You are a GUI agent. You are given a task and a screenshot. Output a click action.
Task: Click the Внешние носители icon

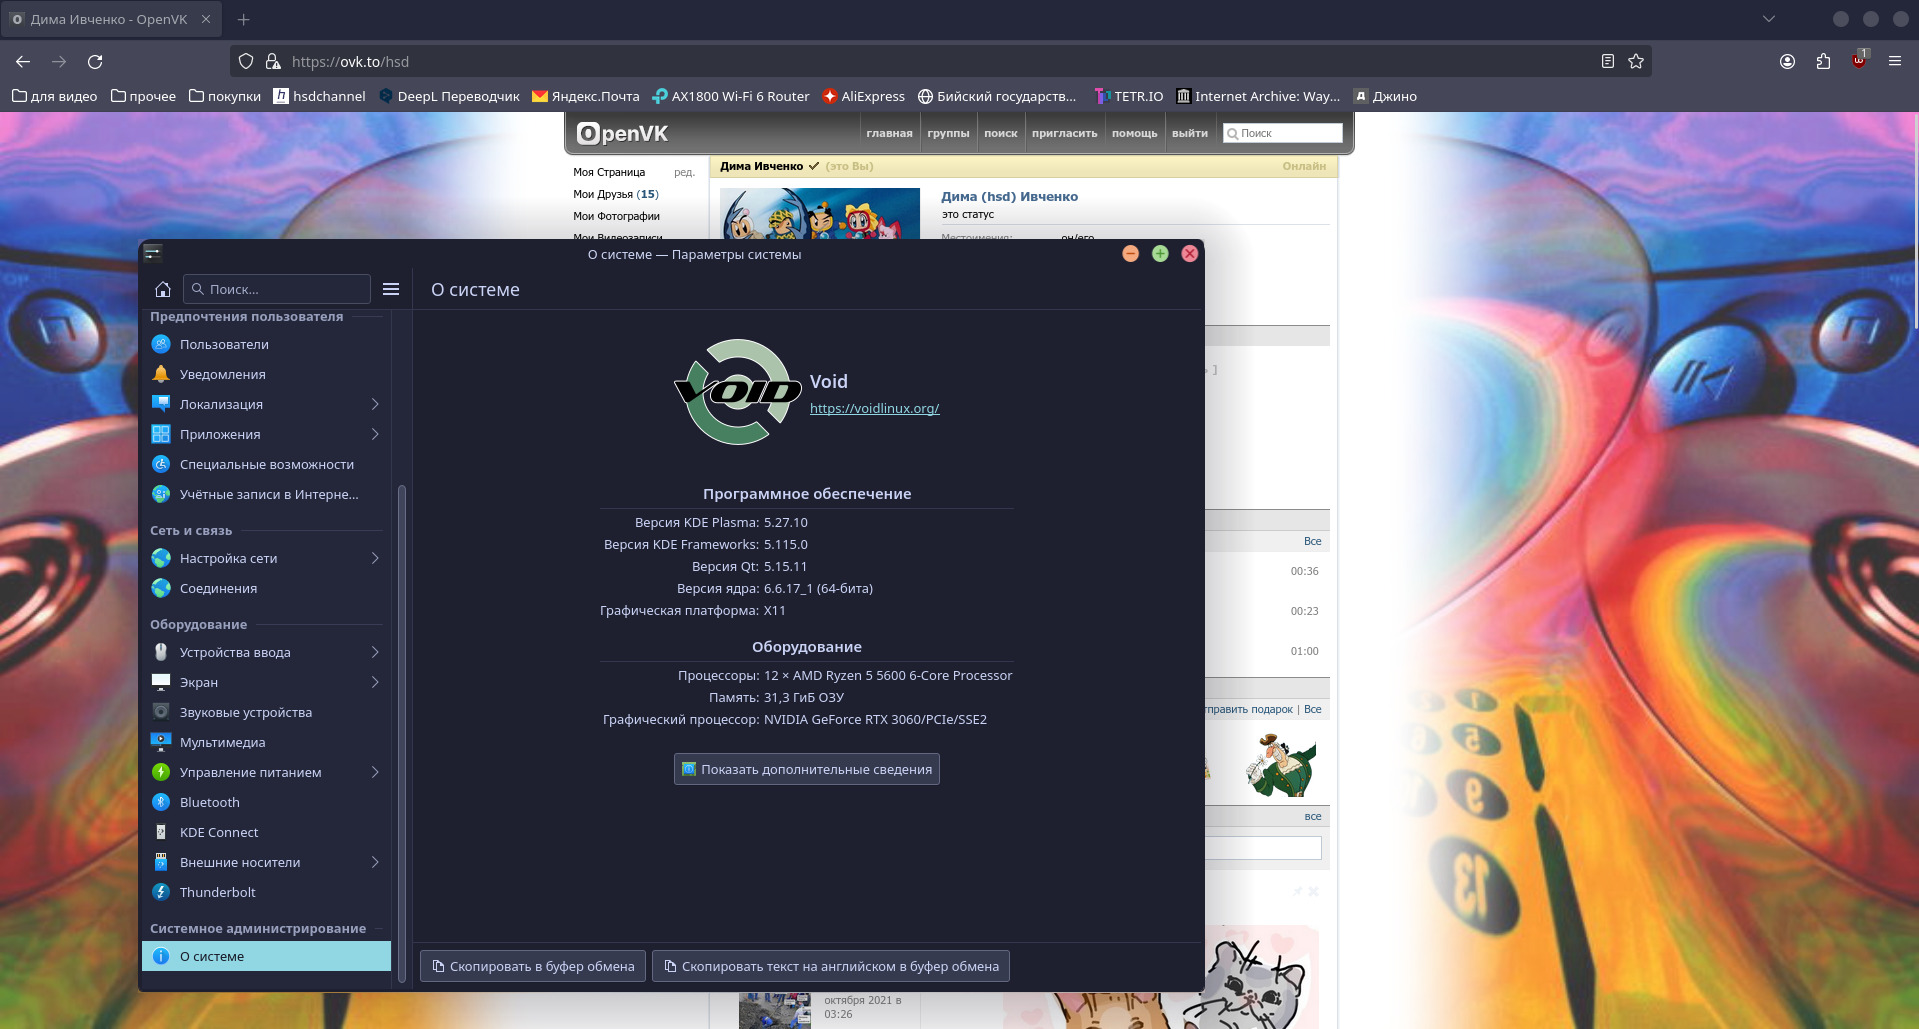161,862
